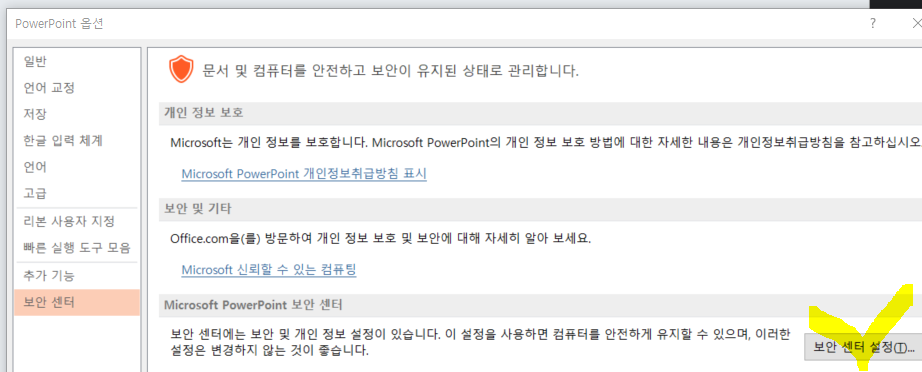Click the 보안 및 기타 section header
This screenshot has width=922, height=372.
coord(540,209)
